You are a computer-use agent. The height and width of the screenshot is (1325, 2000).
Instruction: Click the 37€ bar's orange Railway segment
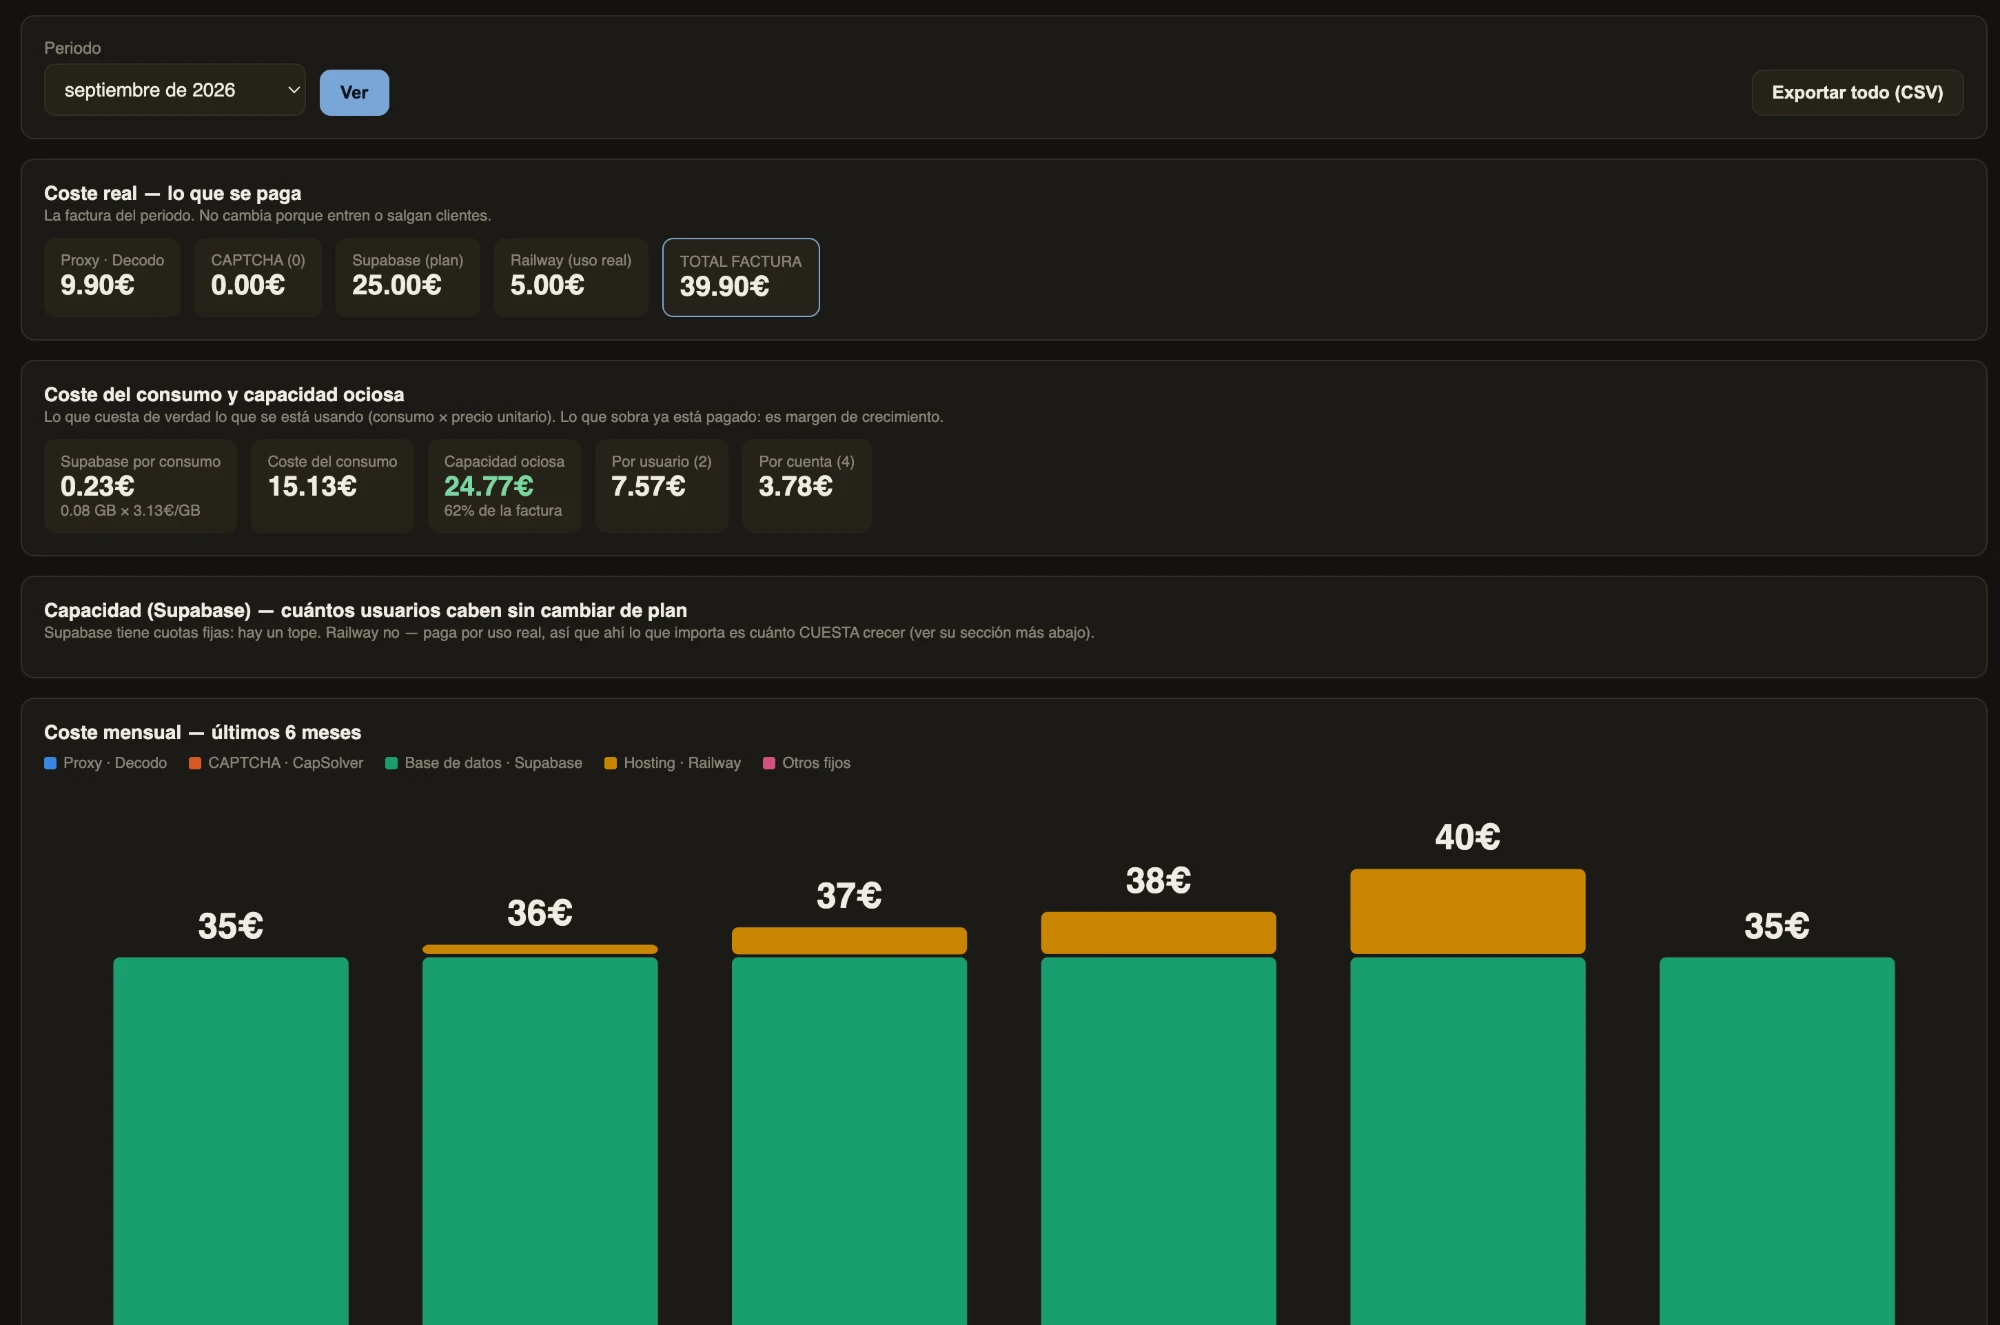tap(849, 941)
